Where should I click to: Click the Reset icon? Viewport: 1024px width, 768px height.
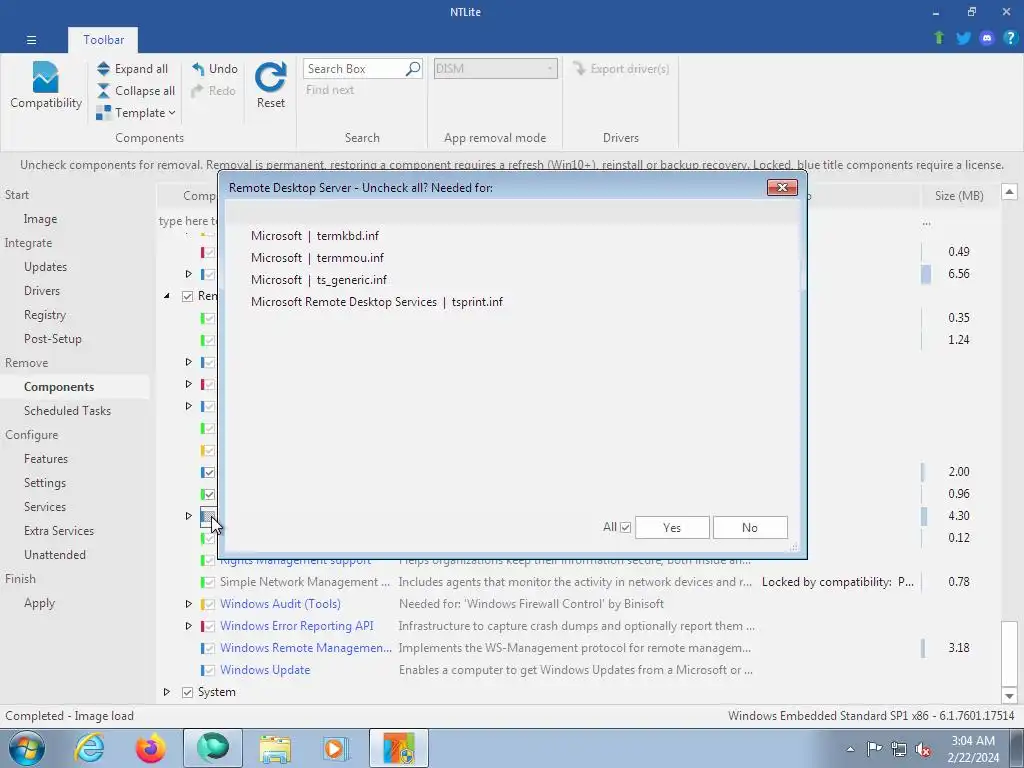tap(270, 78)
